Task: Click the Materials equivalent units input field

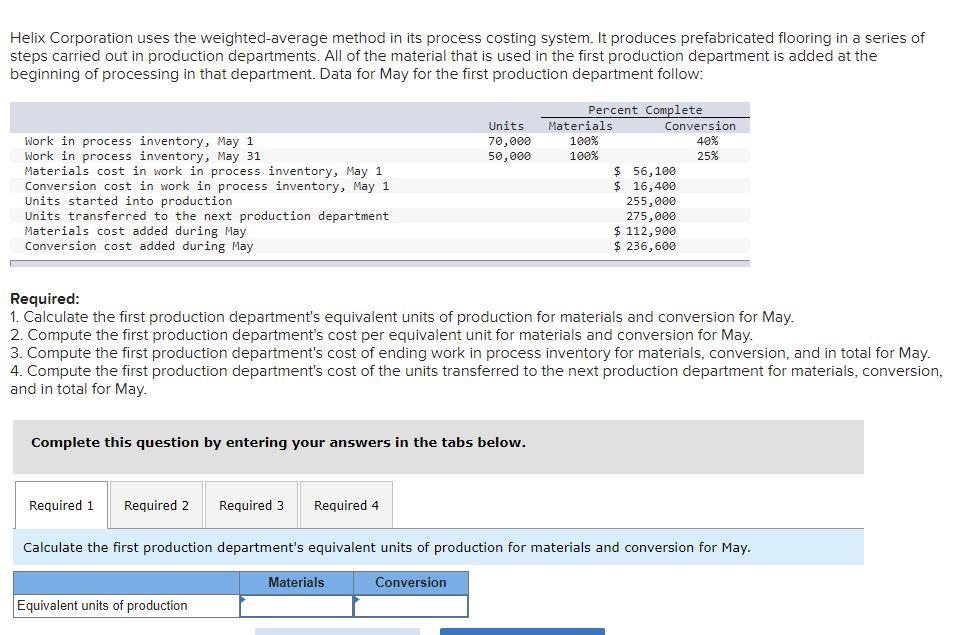Action: point(295,605)
